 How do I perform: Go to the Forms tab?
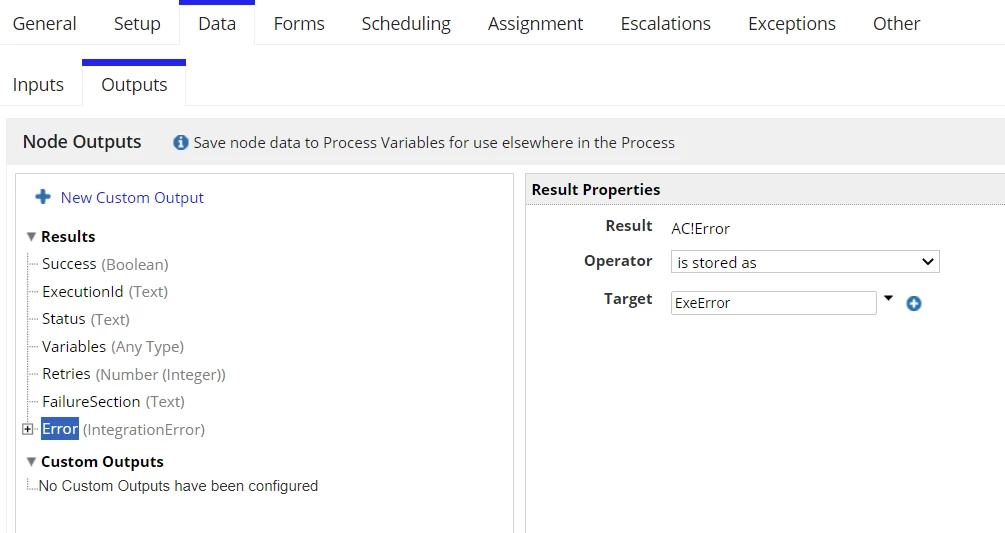tap(299, 24)
